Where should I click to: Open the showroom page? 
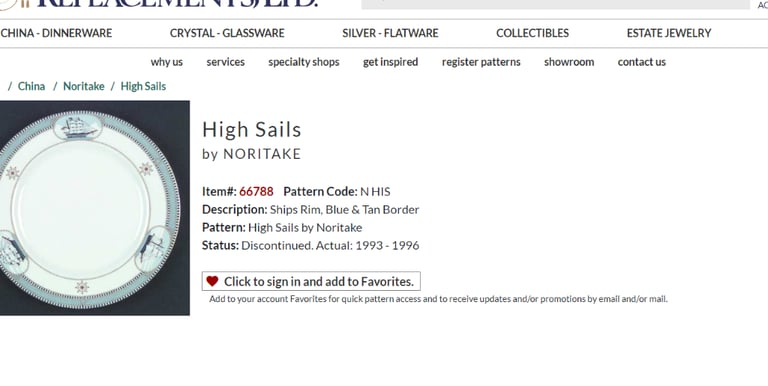569,62
